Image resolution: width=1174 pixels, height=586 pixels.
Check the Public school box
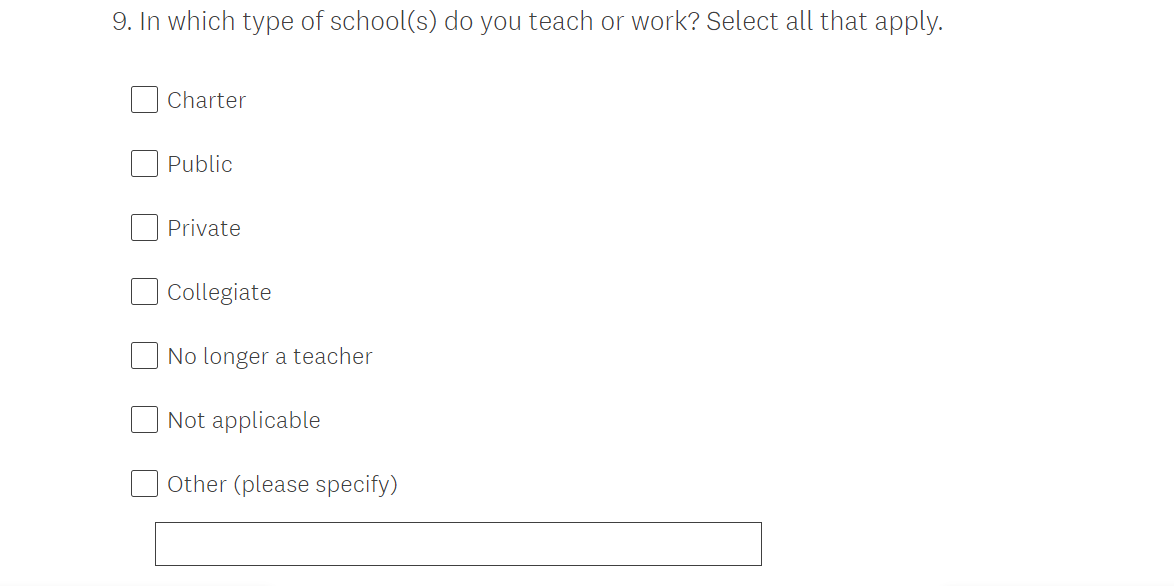144,164
